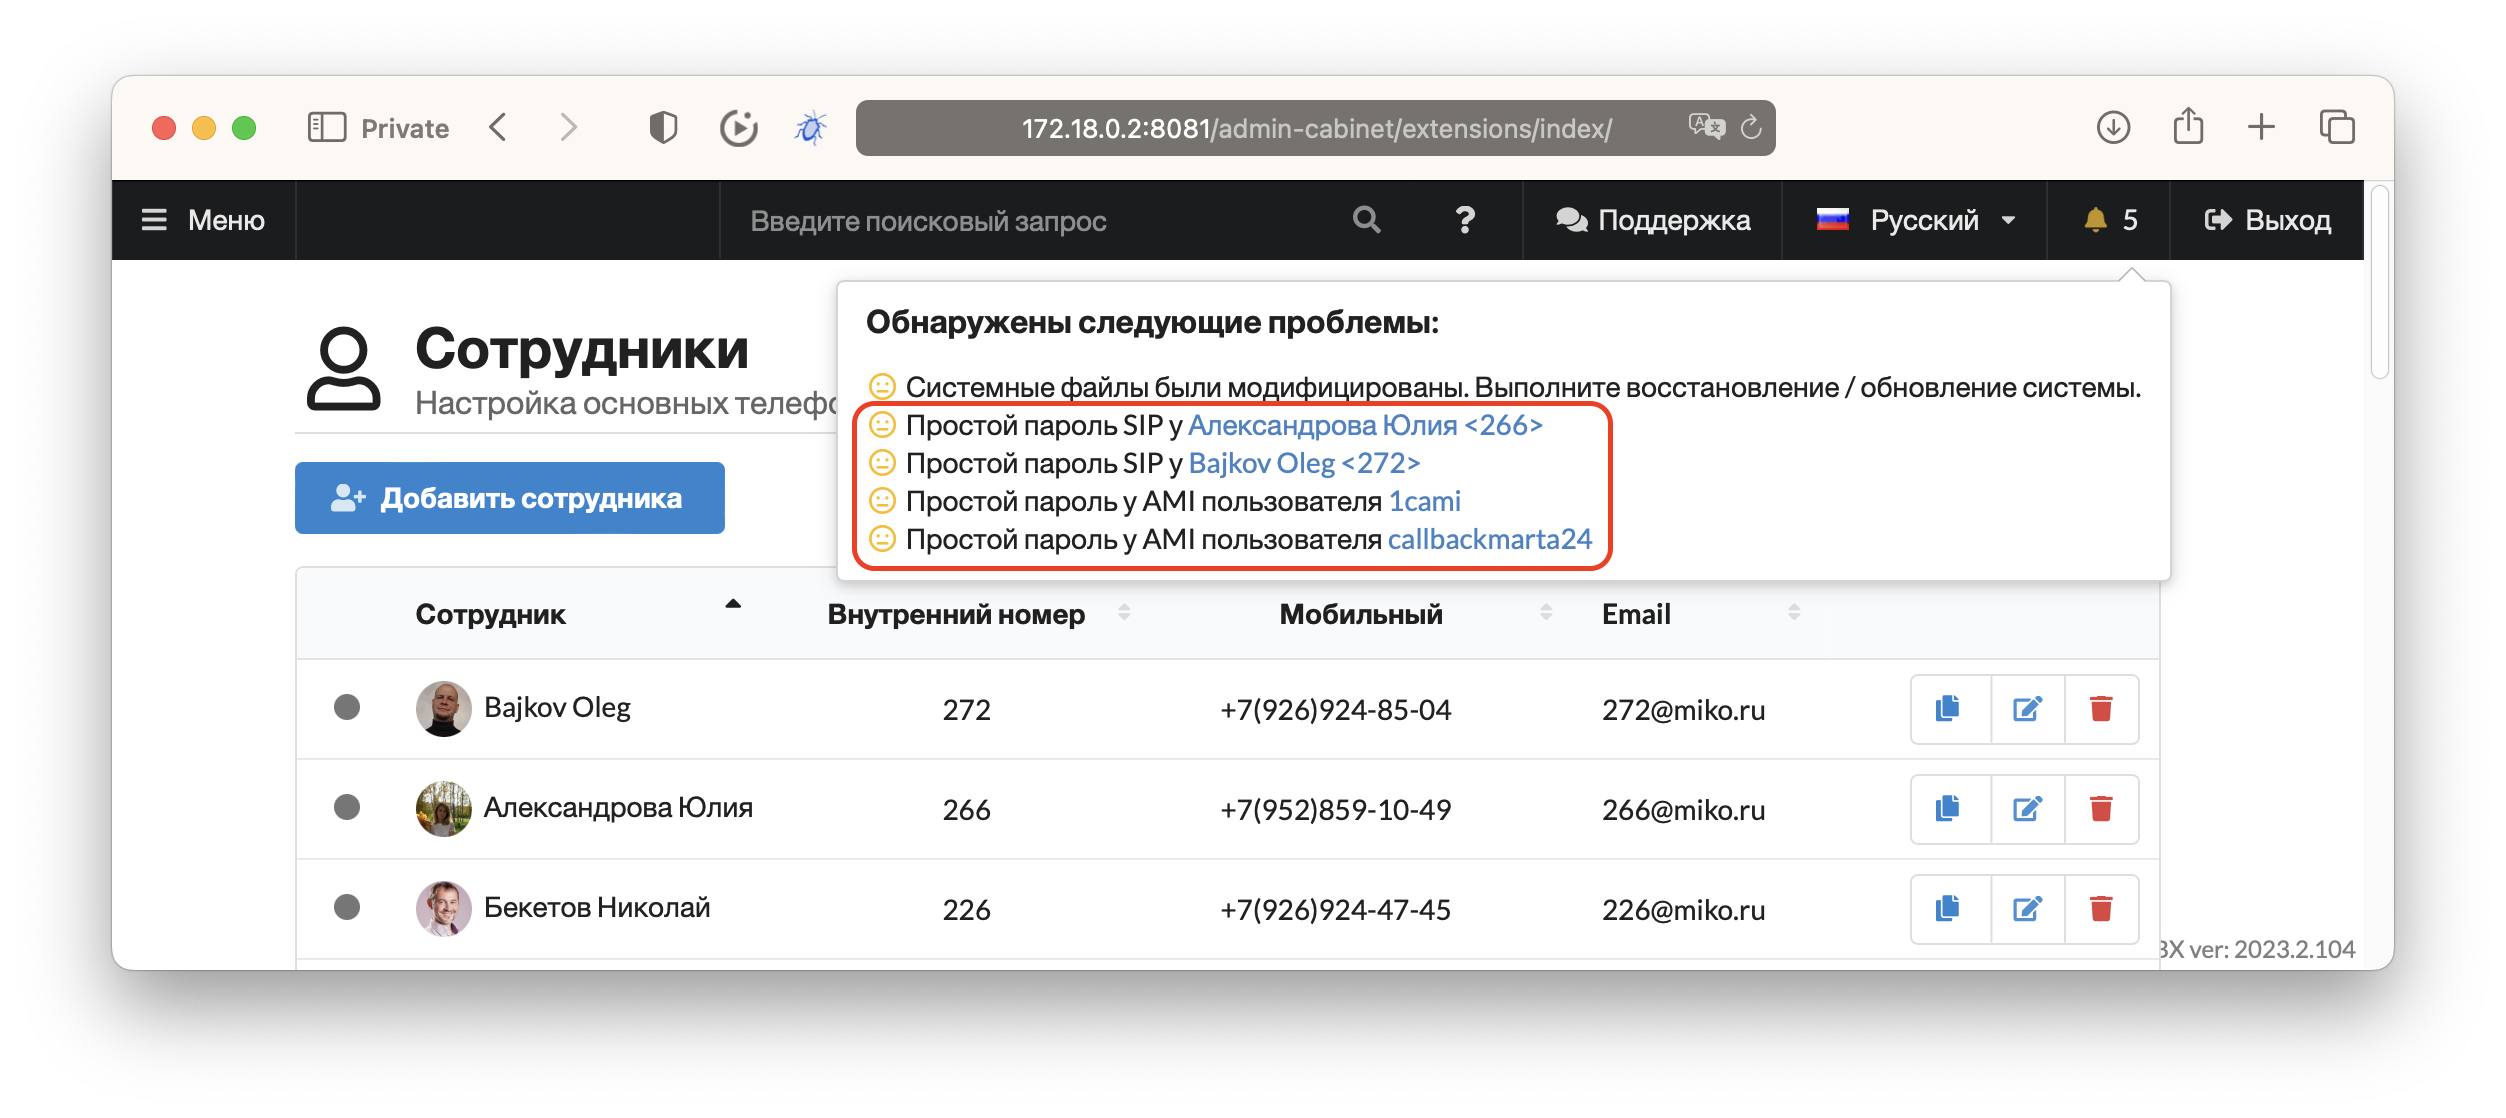Open Александрова Юлия <266> warning link
Image resolution: width=2506 pixels, height=1118 pixels.
point(1365,425)
